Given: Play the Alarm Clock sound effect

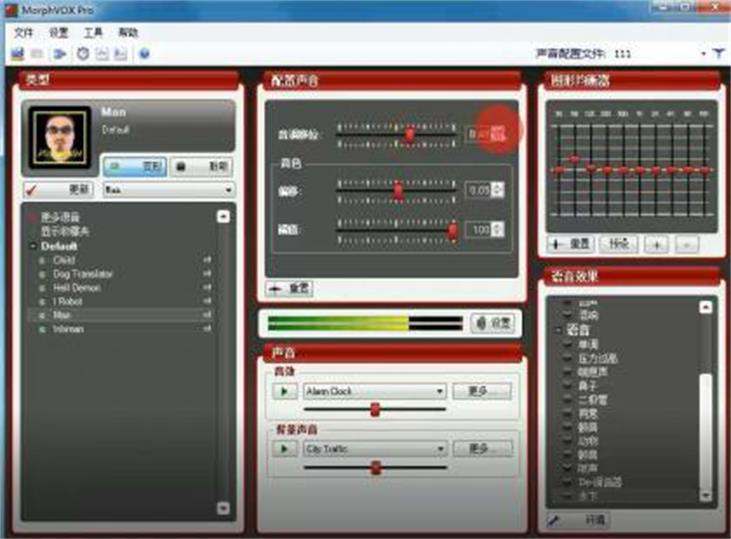Looking at the screenshot, I should pos(284,391).
